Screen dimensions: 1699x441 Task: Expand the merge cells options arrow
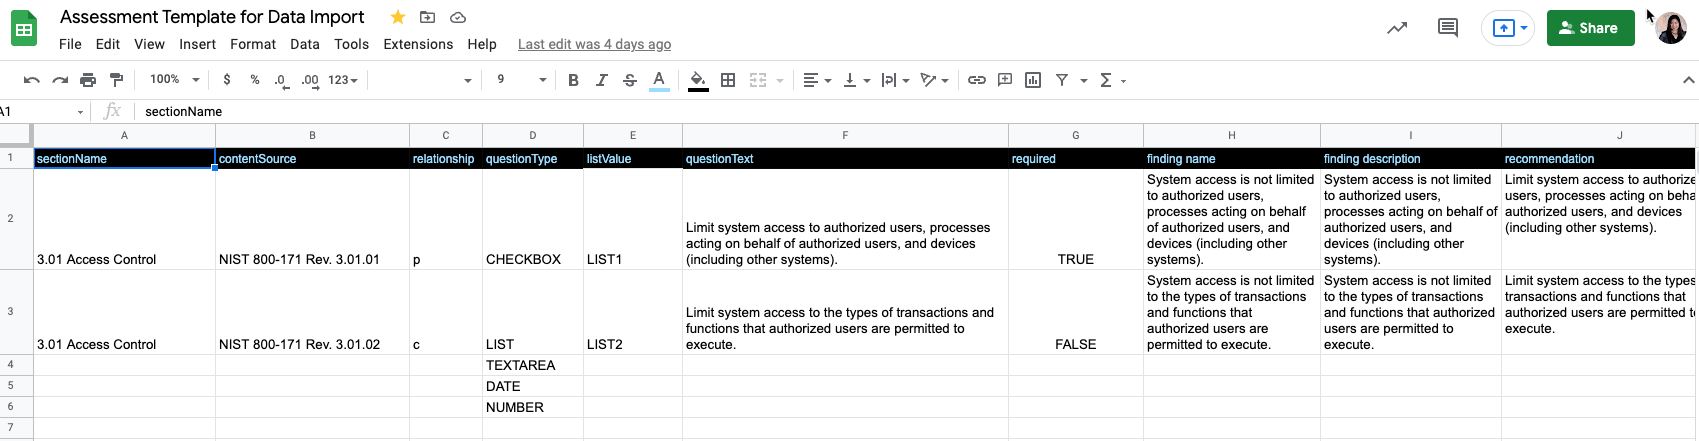pyautogui.click(x=779, y=80)
